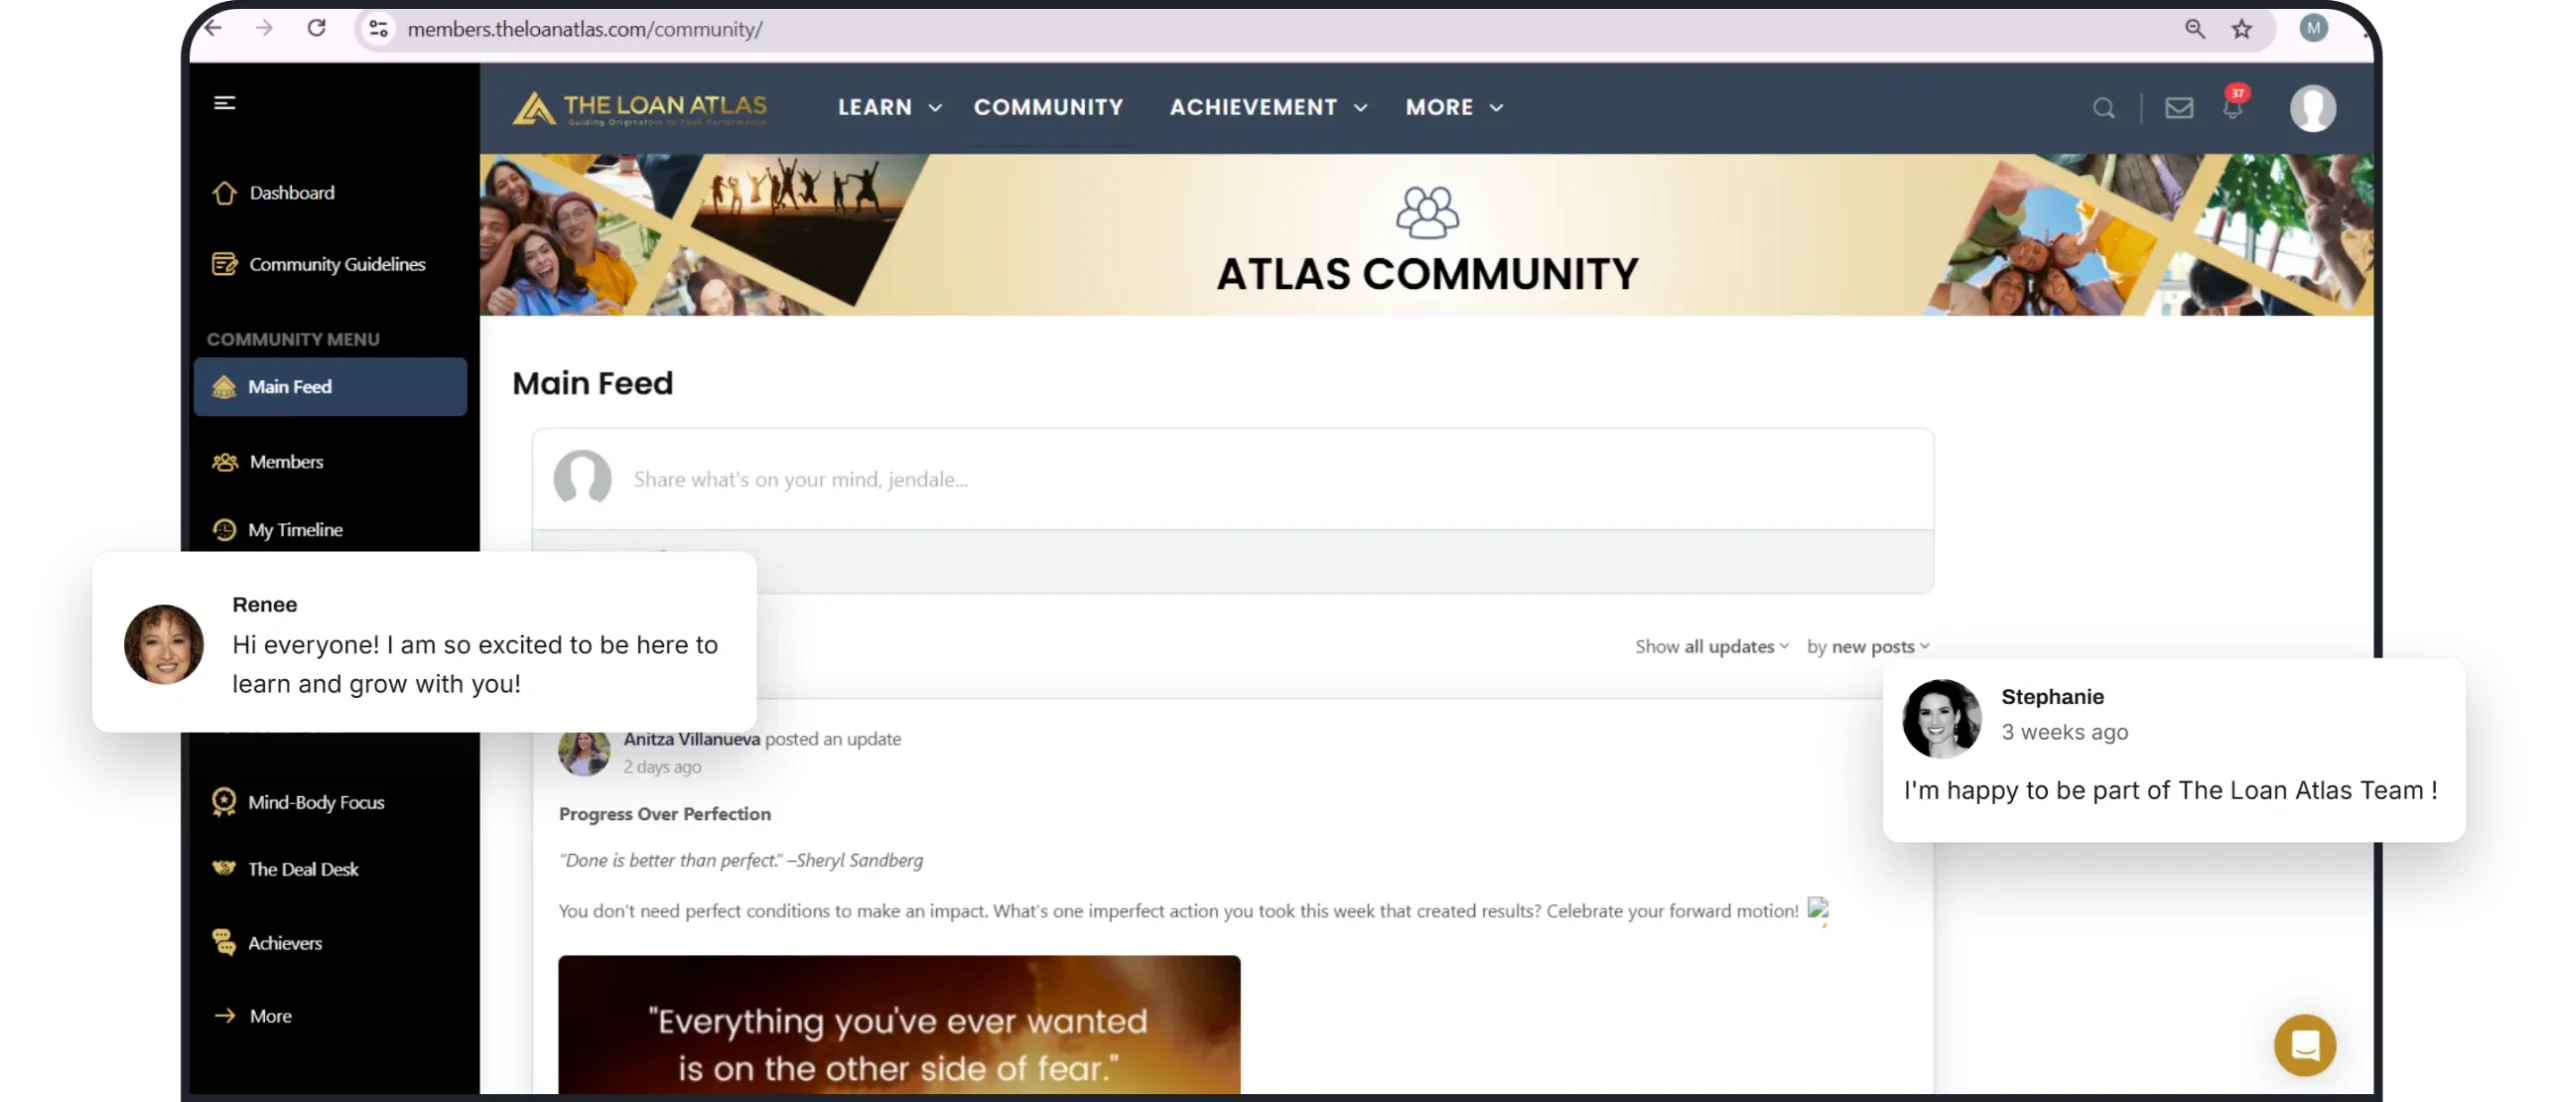View site information icon in address bar
Viewport: 2560px width, 1102px height.
[x=378, y=29]
